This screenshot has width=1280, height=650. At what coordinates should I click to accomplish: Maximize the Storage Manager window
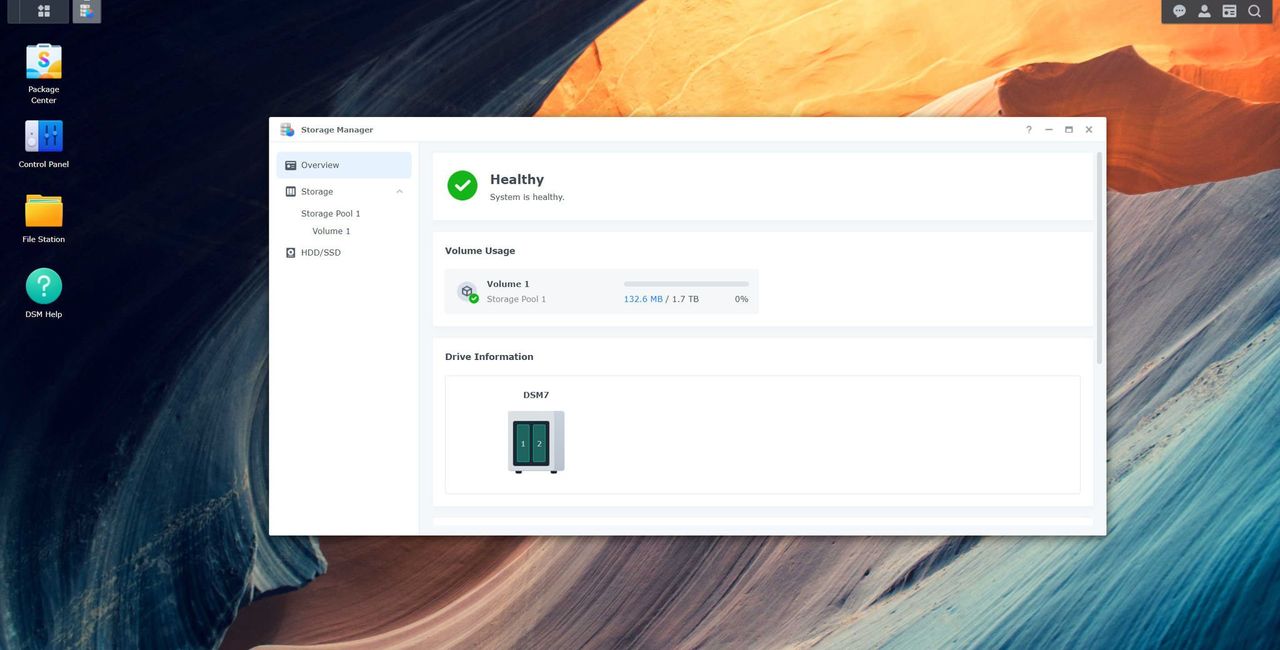click(x=1069, y=130)
